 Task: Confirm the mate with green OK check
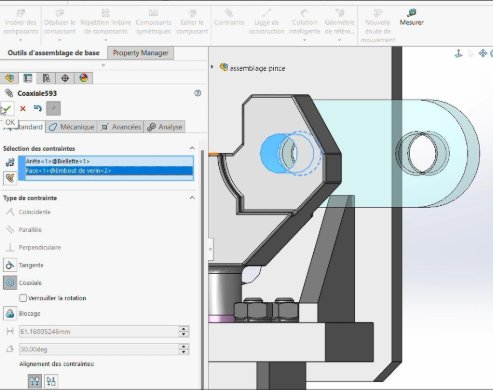[x=7, y=109]
